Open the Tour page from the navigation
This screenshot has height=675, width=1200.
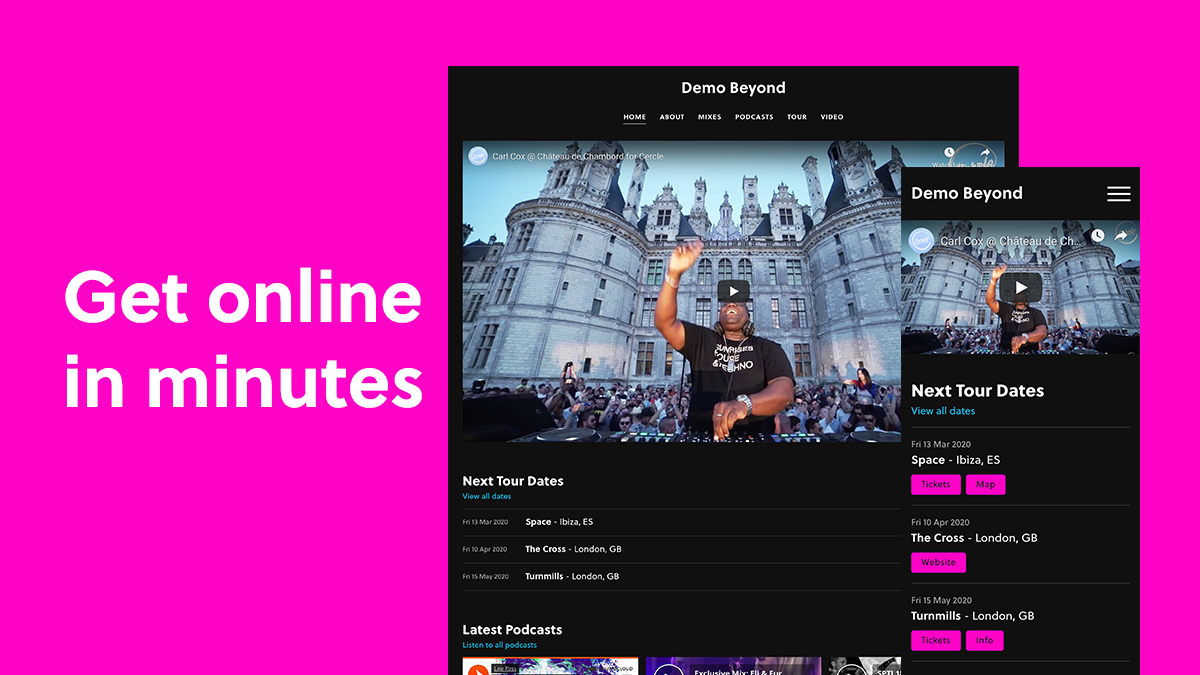797,117
